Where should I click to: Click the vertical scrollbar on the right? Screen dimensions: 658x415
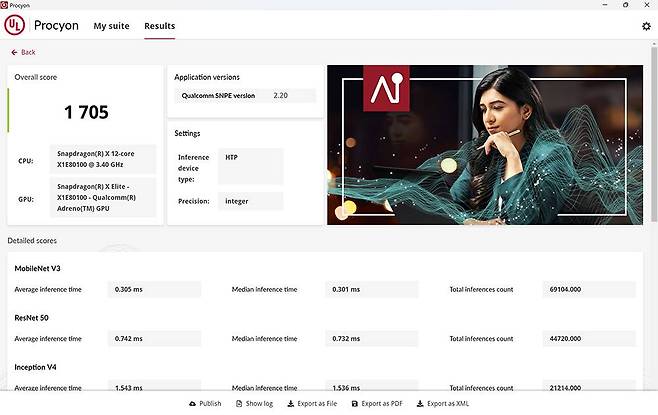pos(653,200)
